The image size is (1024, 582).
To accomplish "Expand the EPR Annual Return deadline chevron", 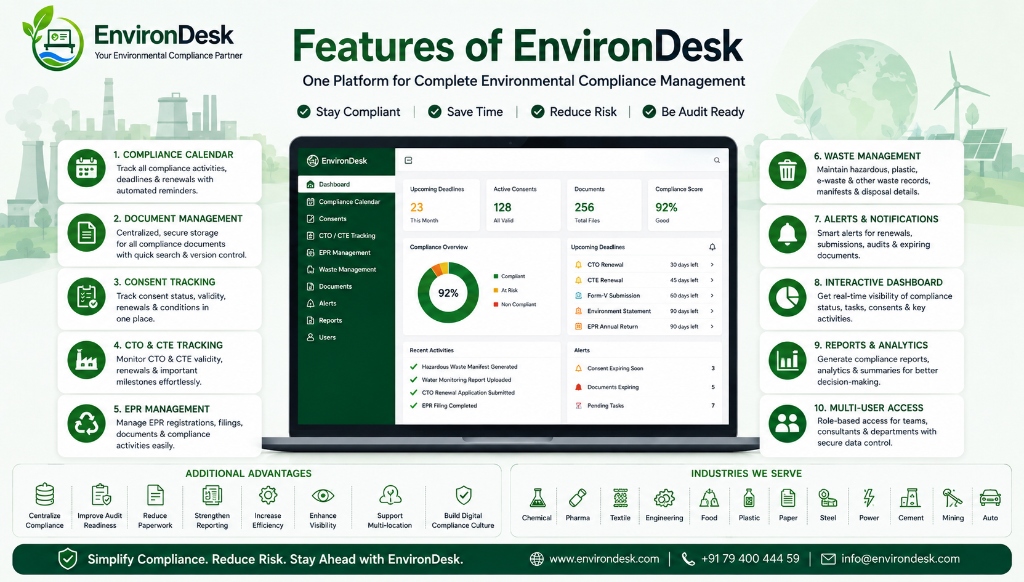I will 712,327.
